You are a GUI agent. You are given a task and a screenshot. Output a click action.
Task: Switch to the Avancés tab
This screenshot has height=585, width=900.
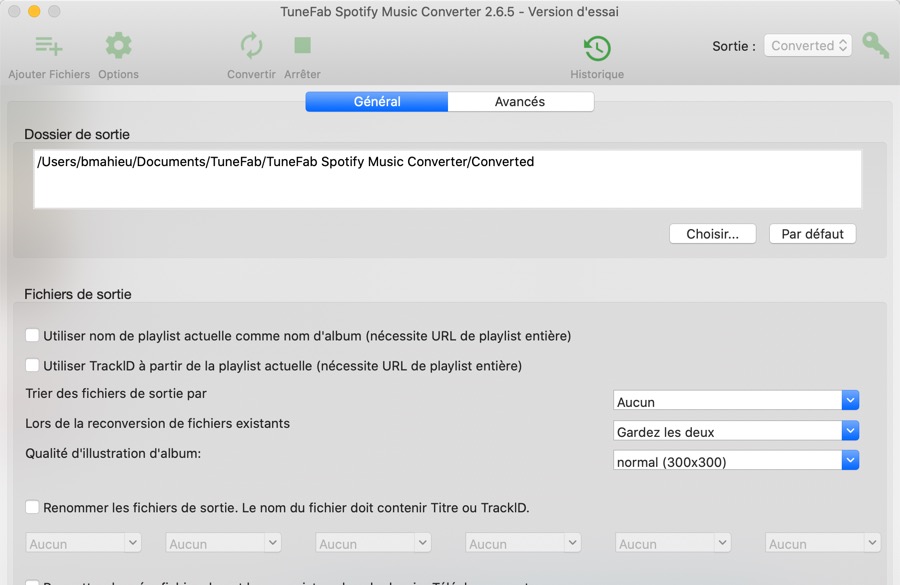[x=520, y=102]
